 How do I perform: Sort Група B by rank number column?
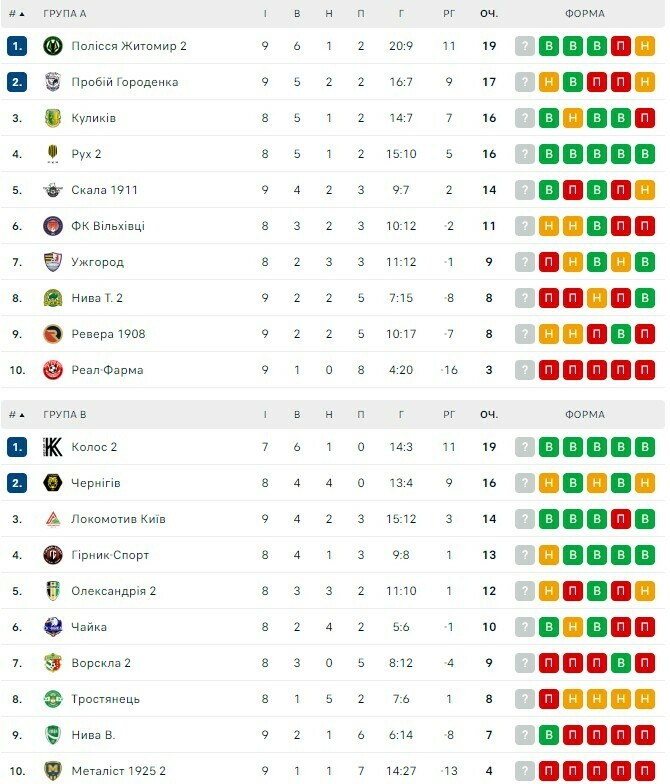(17, 414)
